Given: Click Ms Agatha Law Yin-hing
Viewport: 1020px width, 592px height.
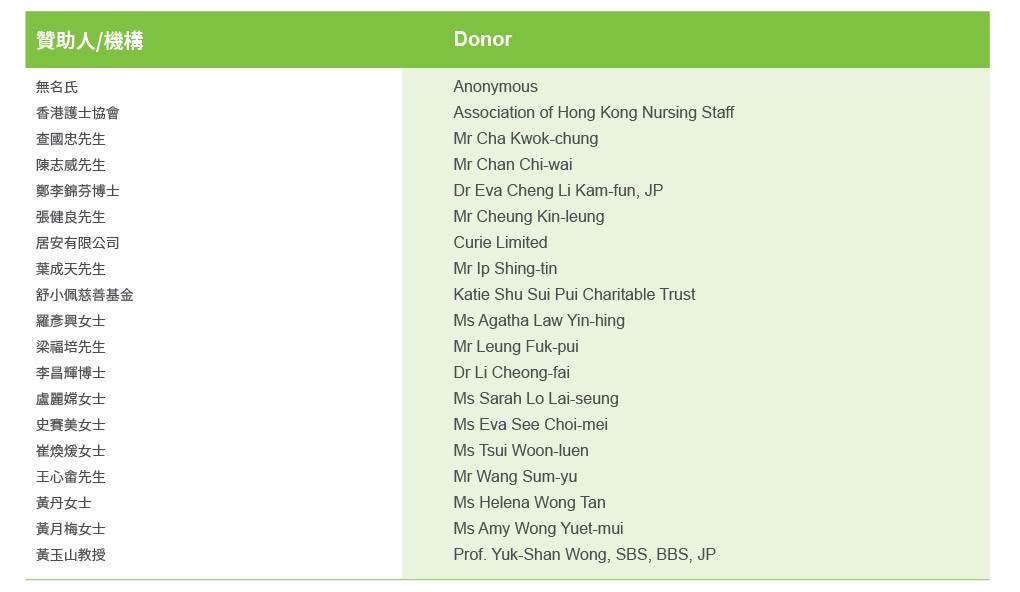Looking at the screenshot, I should 538,321.
